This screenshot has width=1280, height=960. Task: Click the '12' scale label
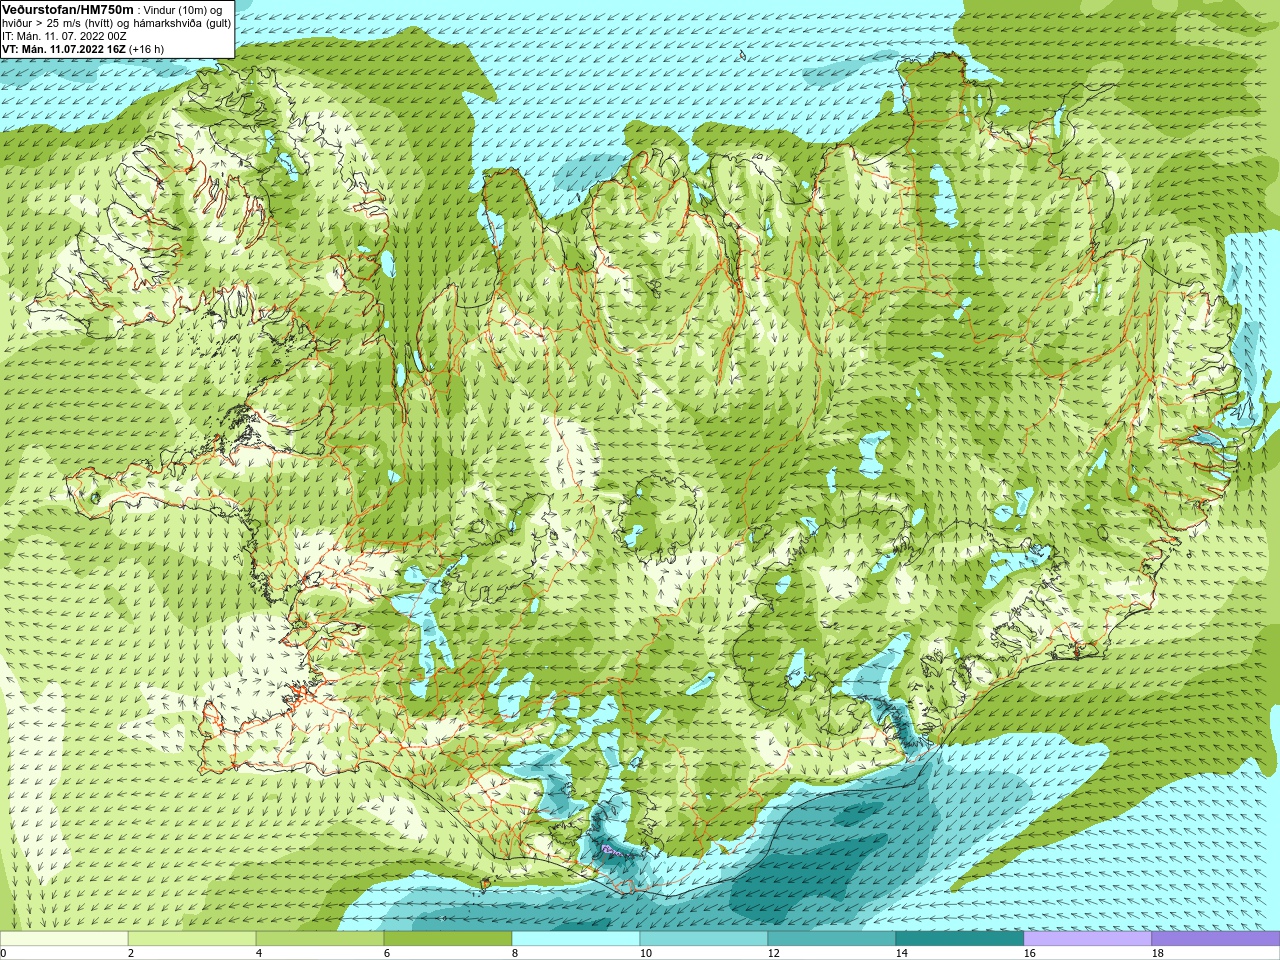pyautogui.click(x=773, y=953)
